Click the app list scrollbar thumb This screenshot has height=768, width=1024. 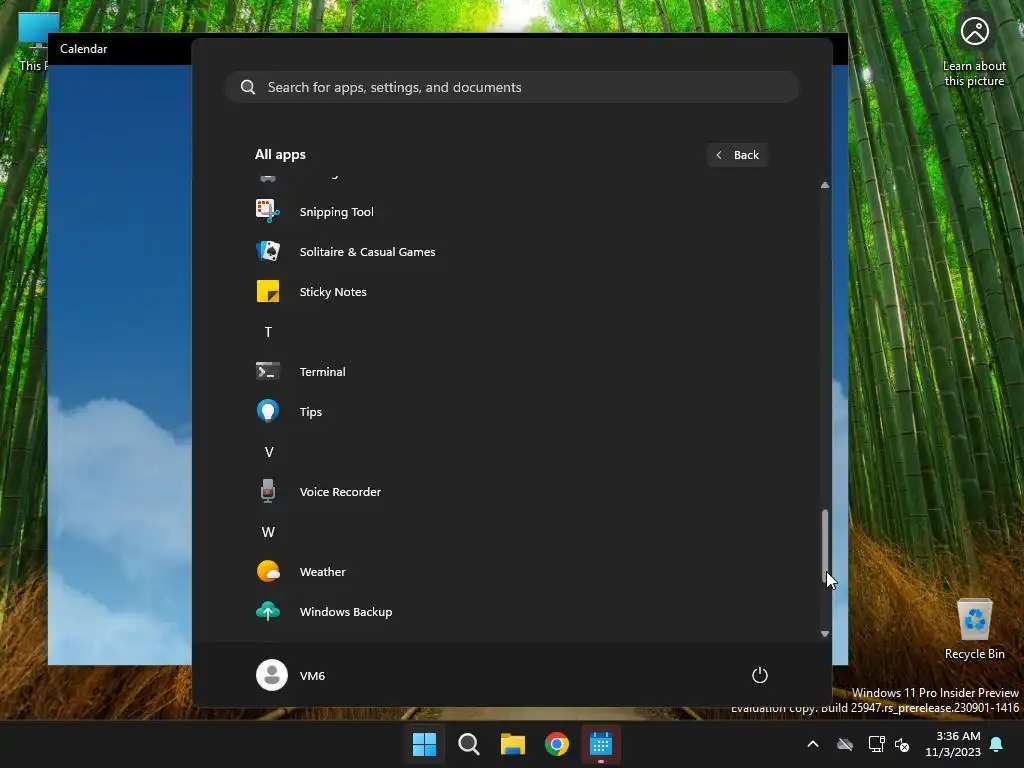(825, 545)
